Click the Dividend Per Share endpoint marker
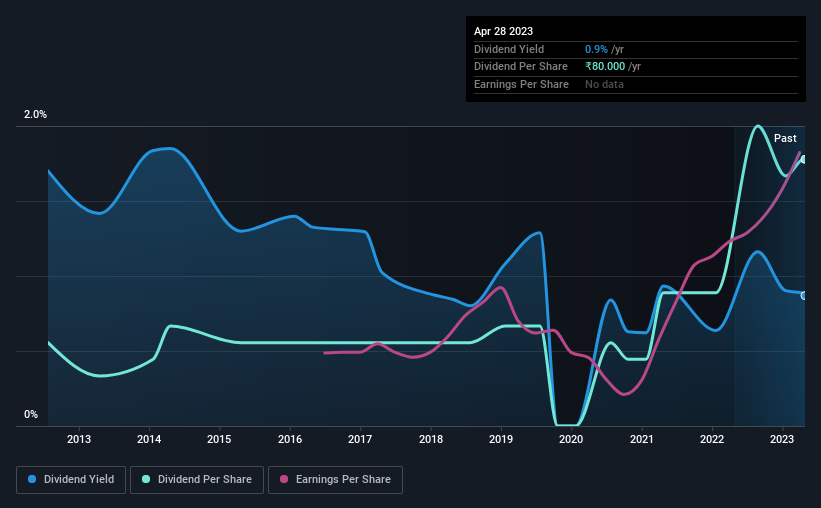This screenshot has width=821, height=508. point(804,159)
